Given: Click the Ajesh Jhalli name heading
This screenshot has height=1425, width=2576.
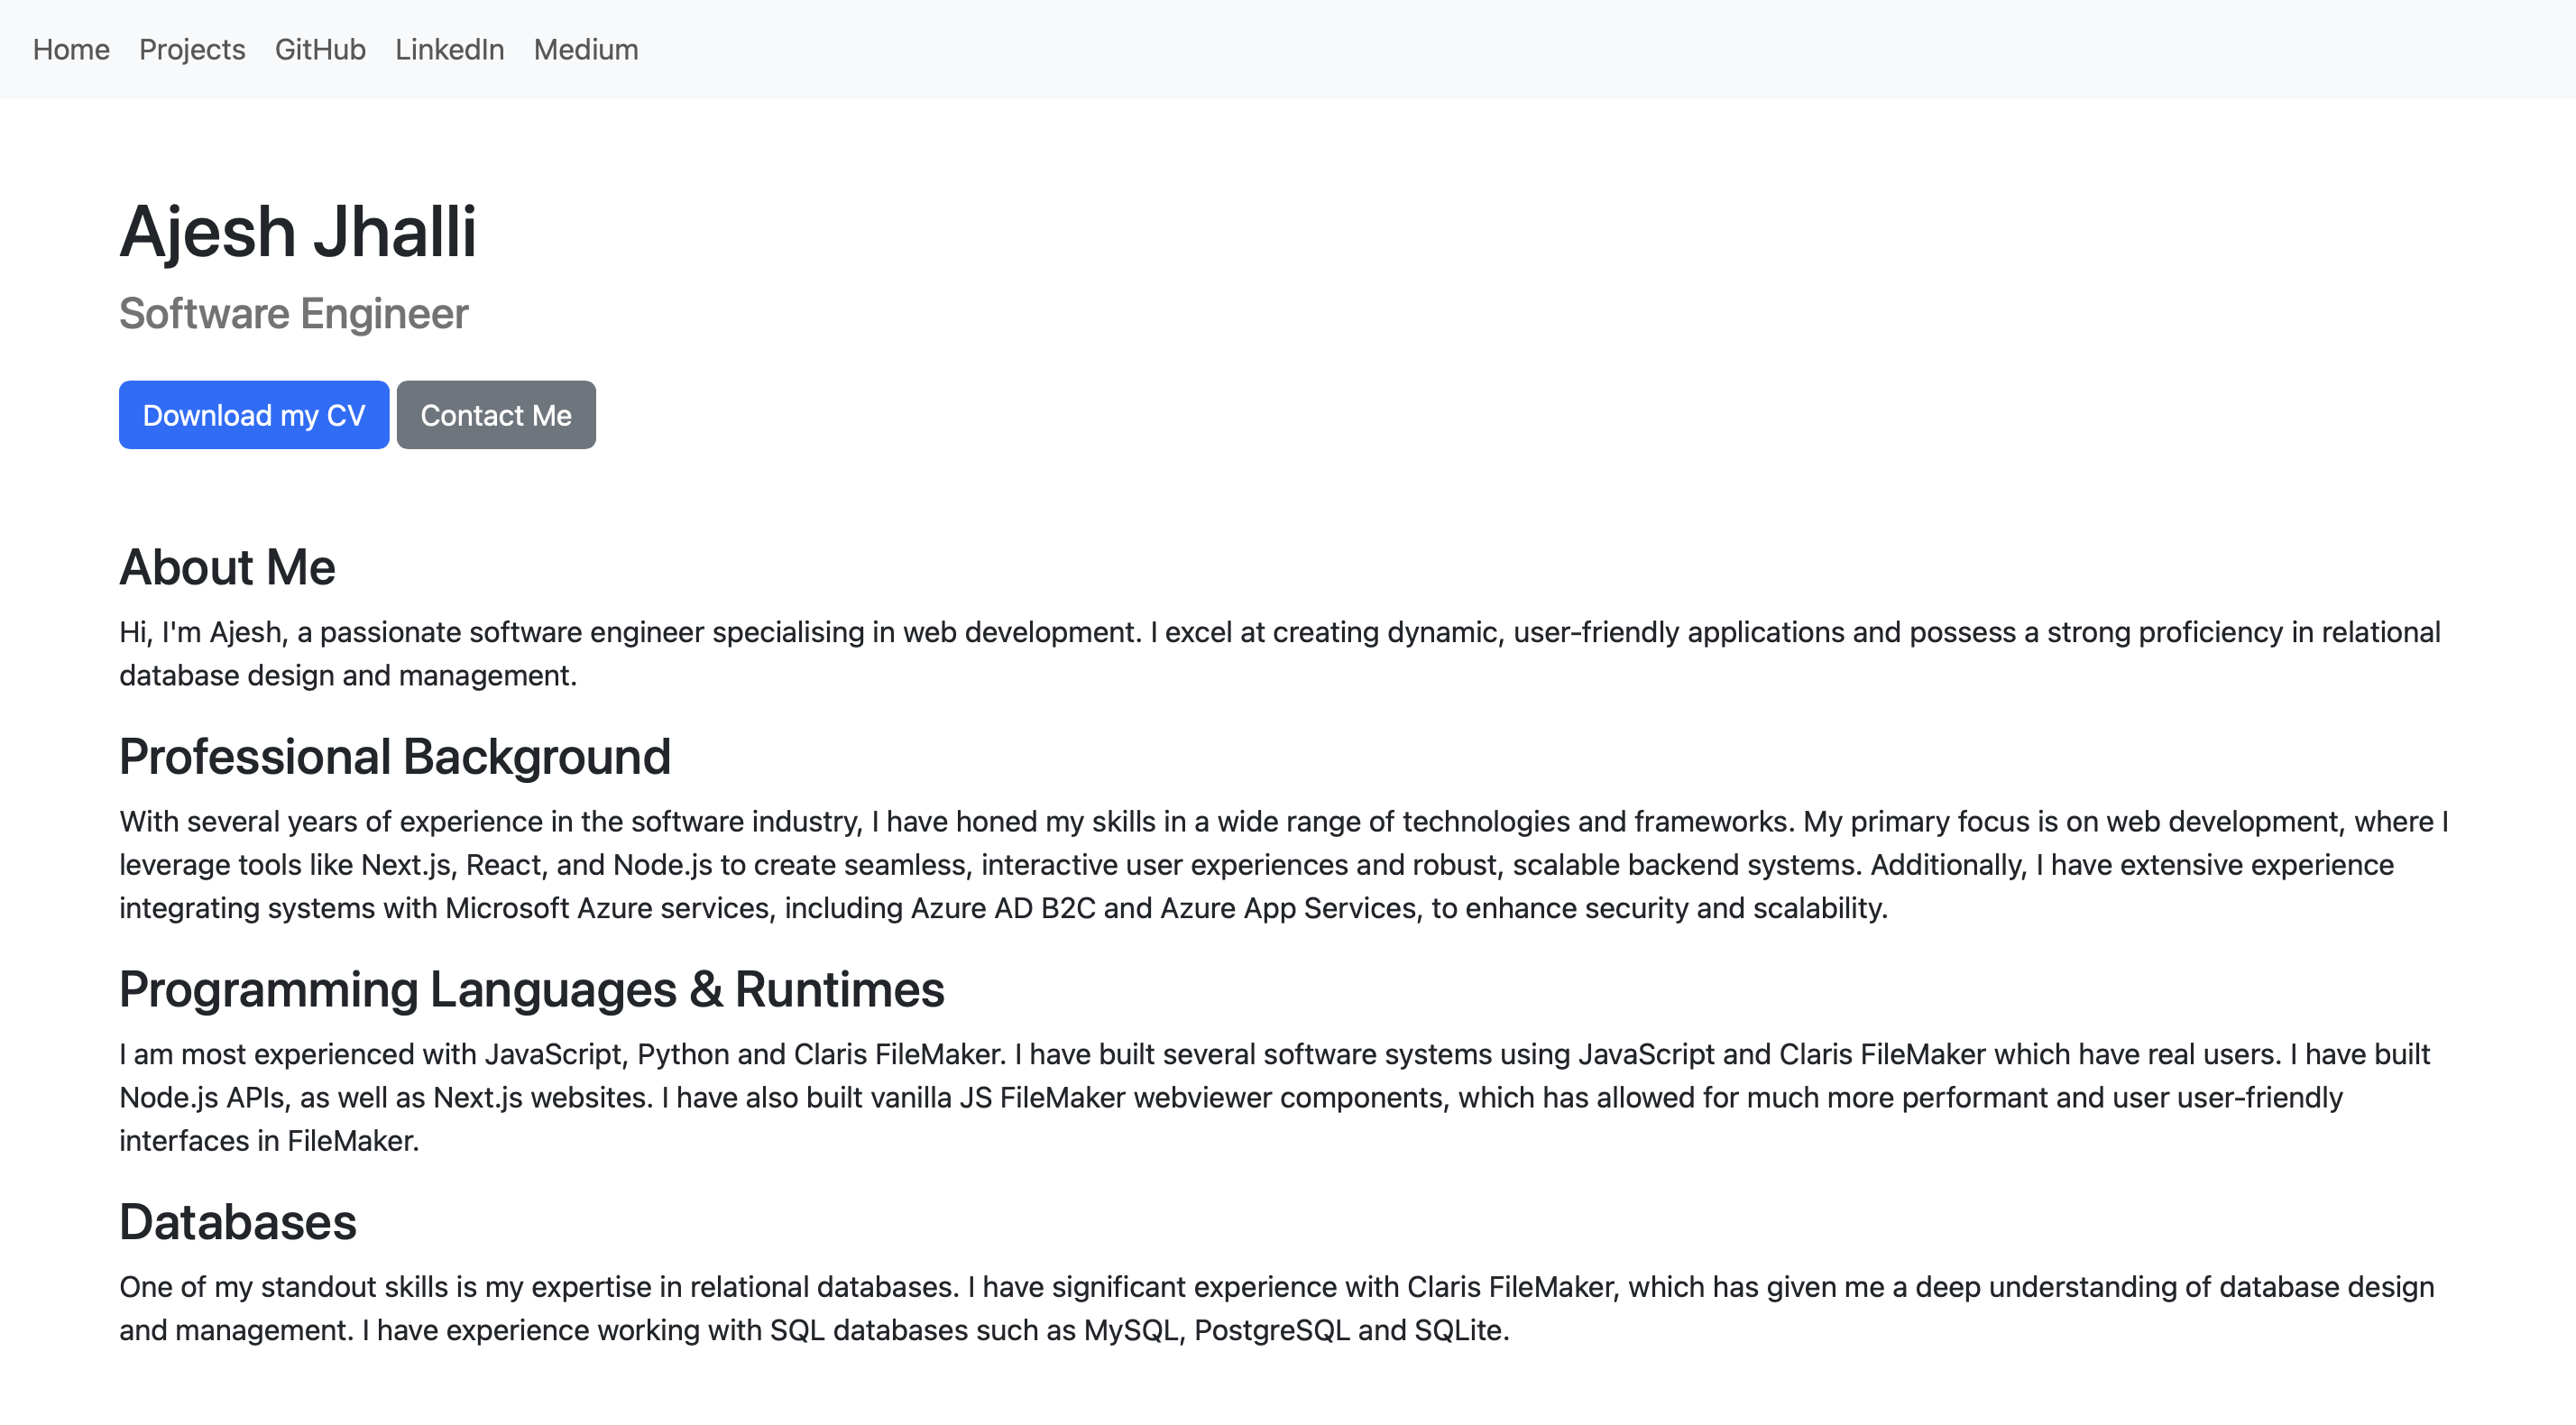Looking at the screenshot, I should [x=297, y=228].
